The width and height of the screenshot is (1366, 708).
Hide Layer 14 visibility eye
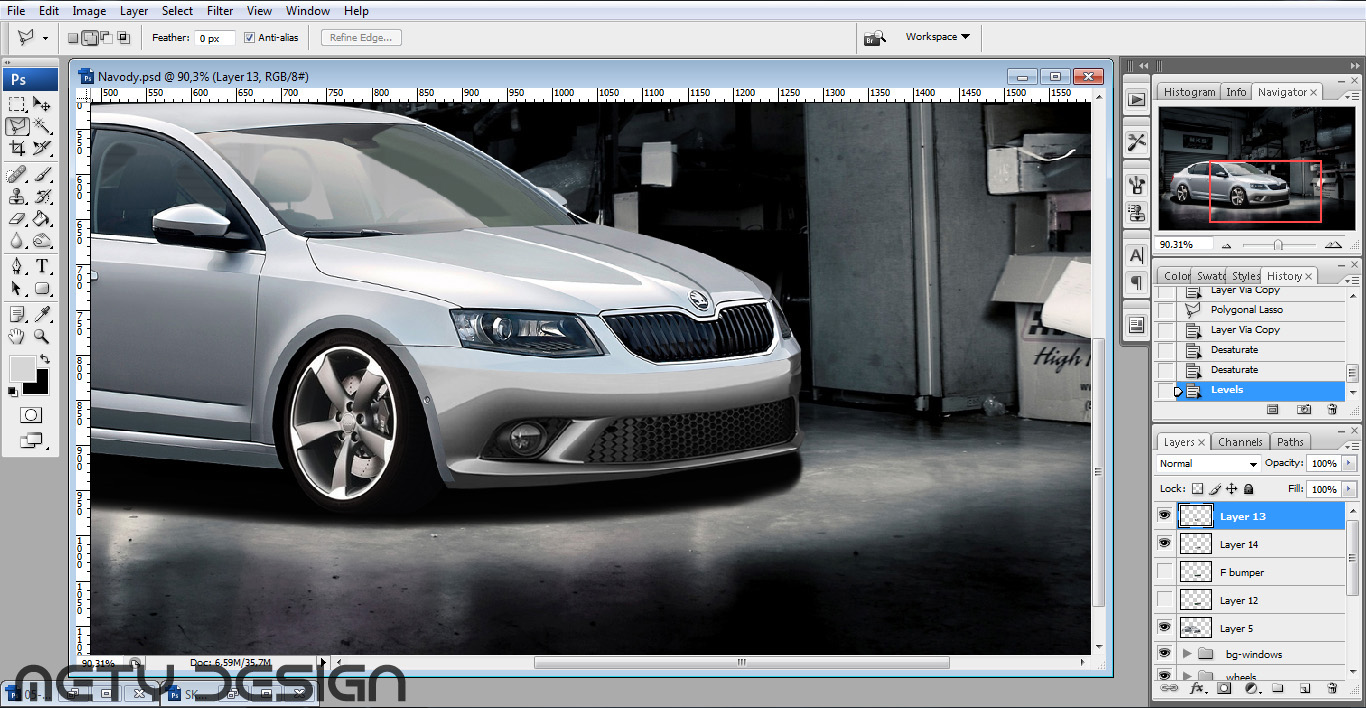click(x=1164, y=544)
